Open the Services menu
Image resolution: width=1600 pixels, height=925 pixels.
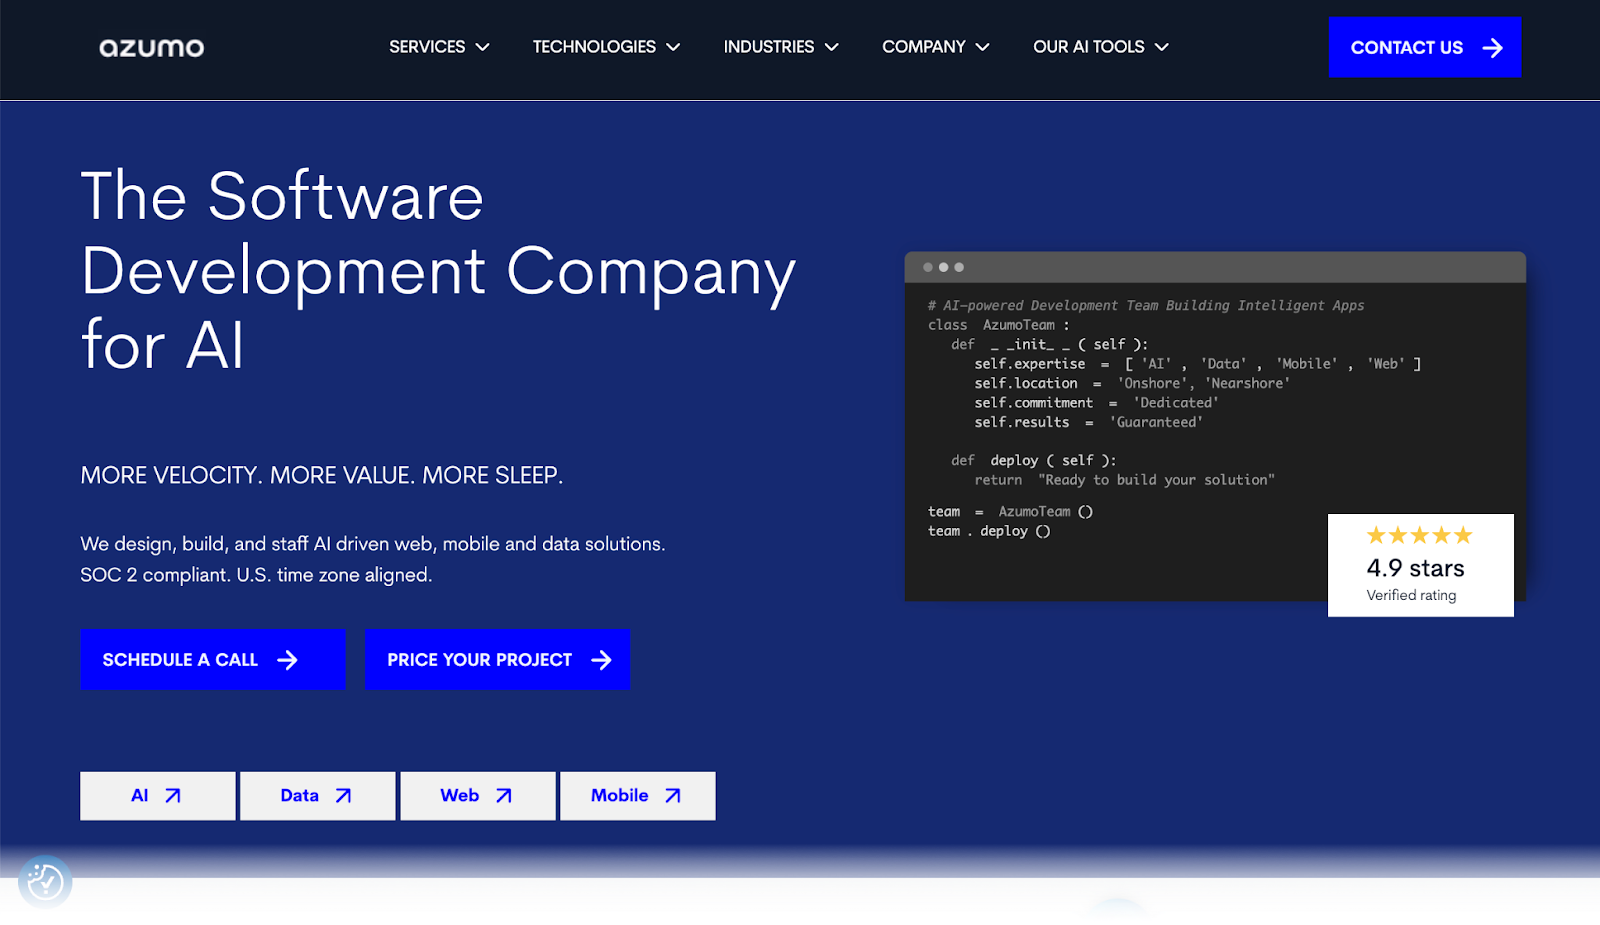(x=439, y=47)
